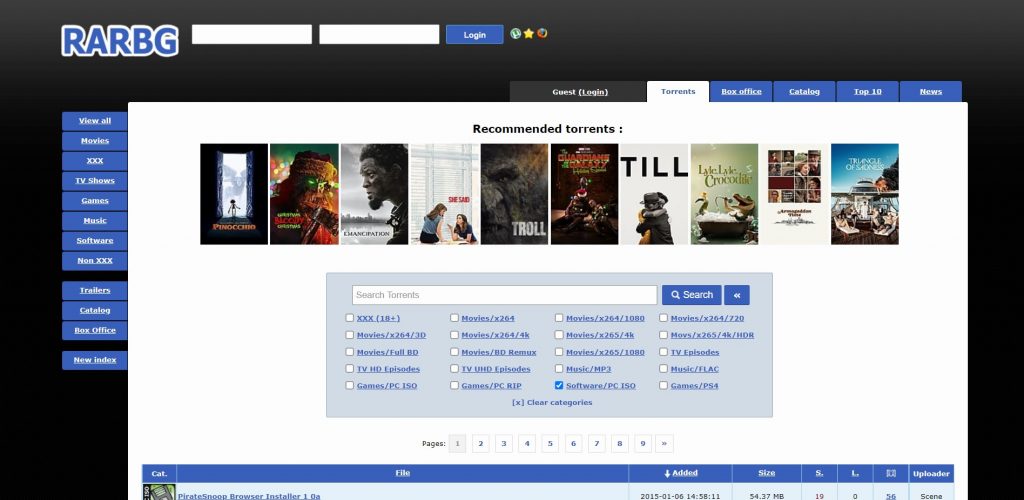Click the username input field
The width and height of the screenshot is (1024, 500).
point(252,35)
